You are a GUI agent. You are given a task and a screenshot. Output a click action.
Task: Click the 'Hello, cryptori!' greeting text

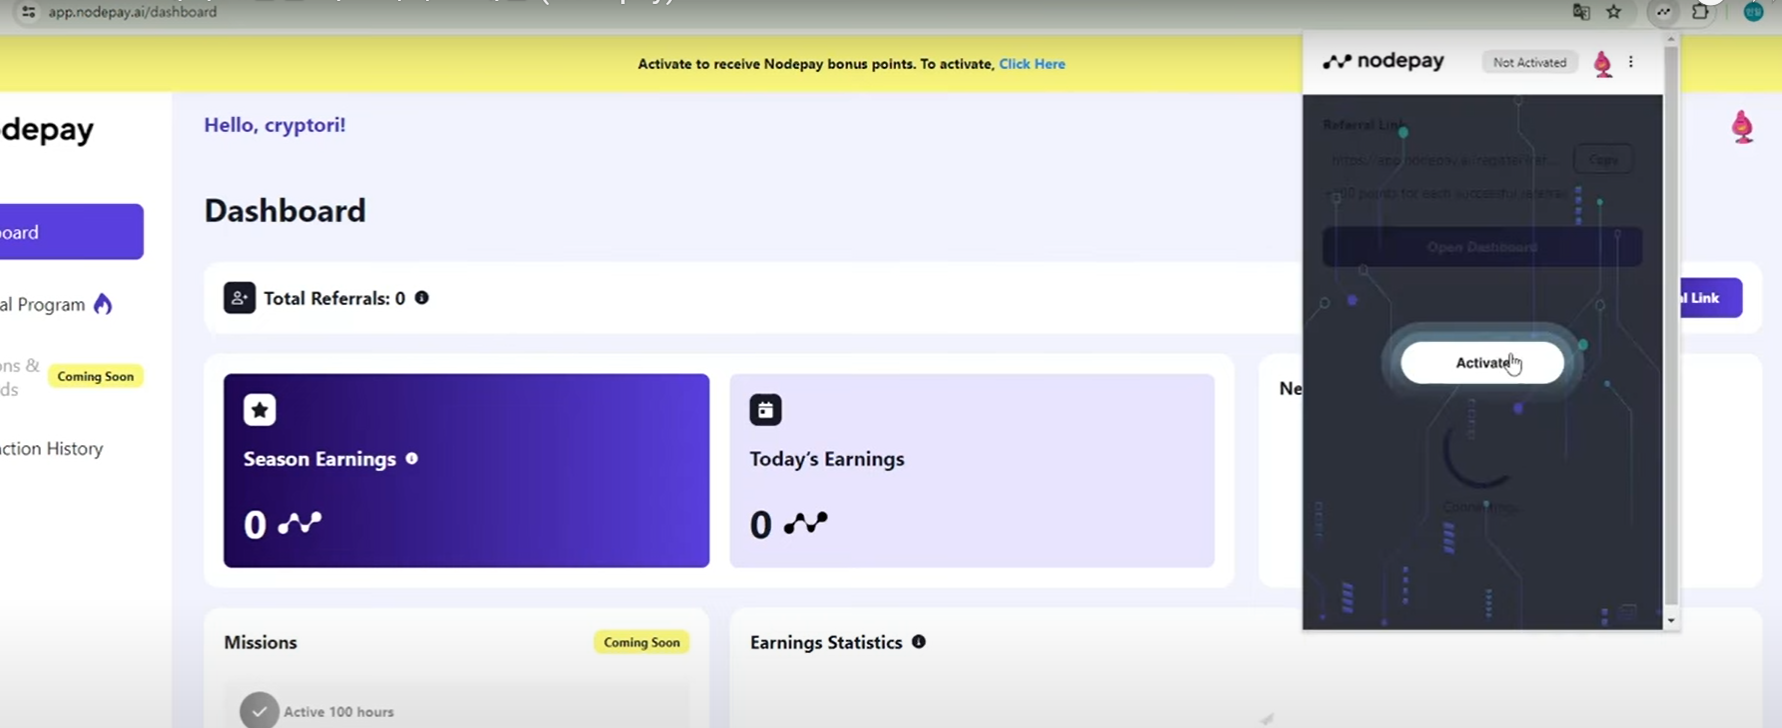click(x=275, y=125)
